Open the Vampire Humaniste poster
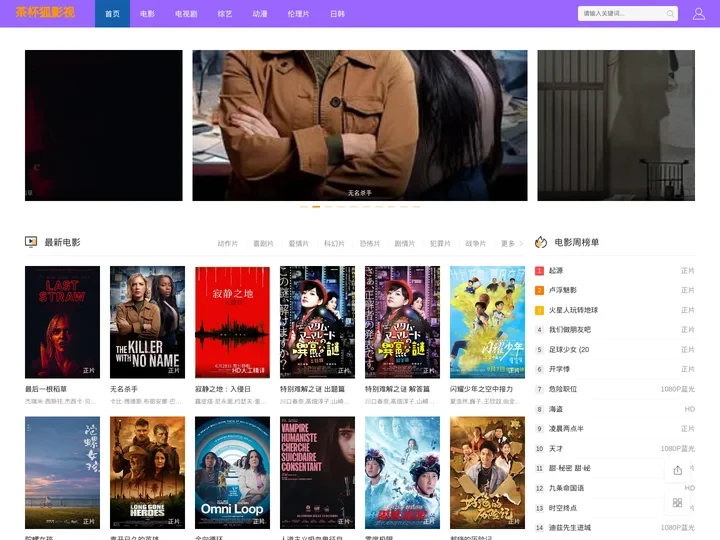 317,472
